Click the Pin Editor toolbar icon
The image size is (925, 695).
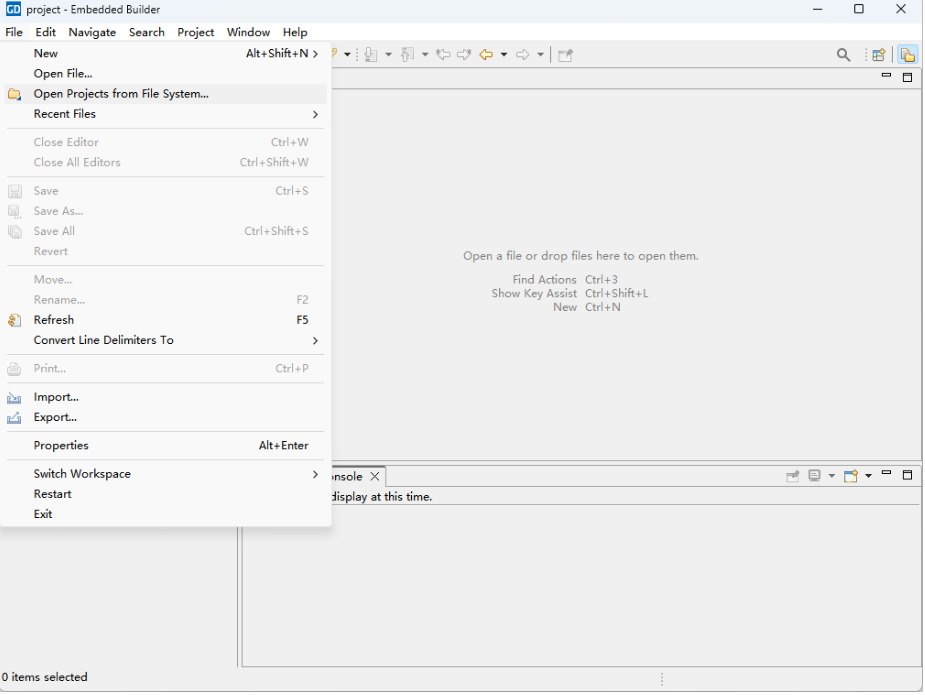coord(565,55)
